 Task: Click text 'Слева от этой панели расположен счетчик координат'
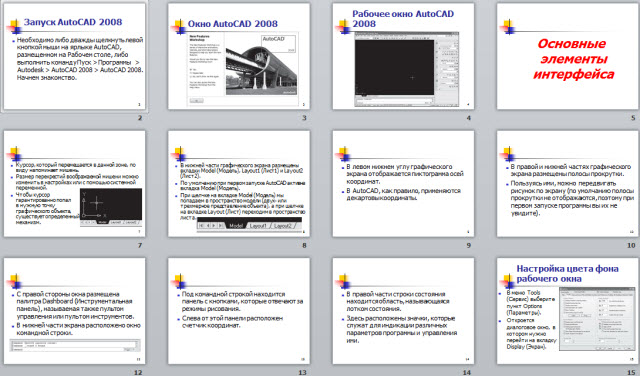(232, 322)
